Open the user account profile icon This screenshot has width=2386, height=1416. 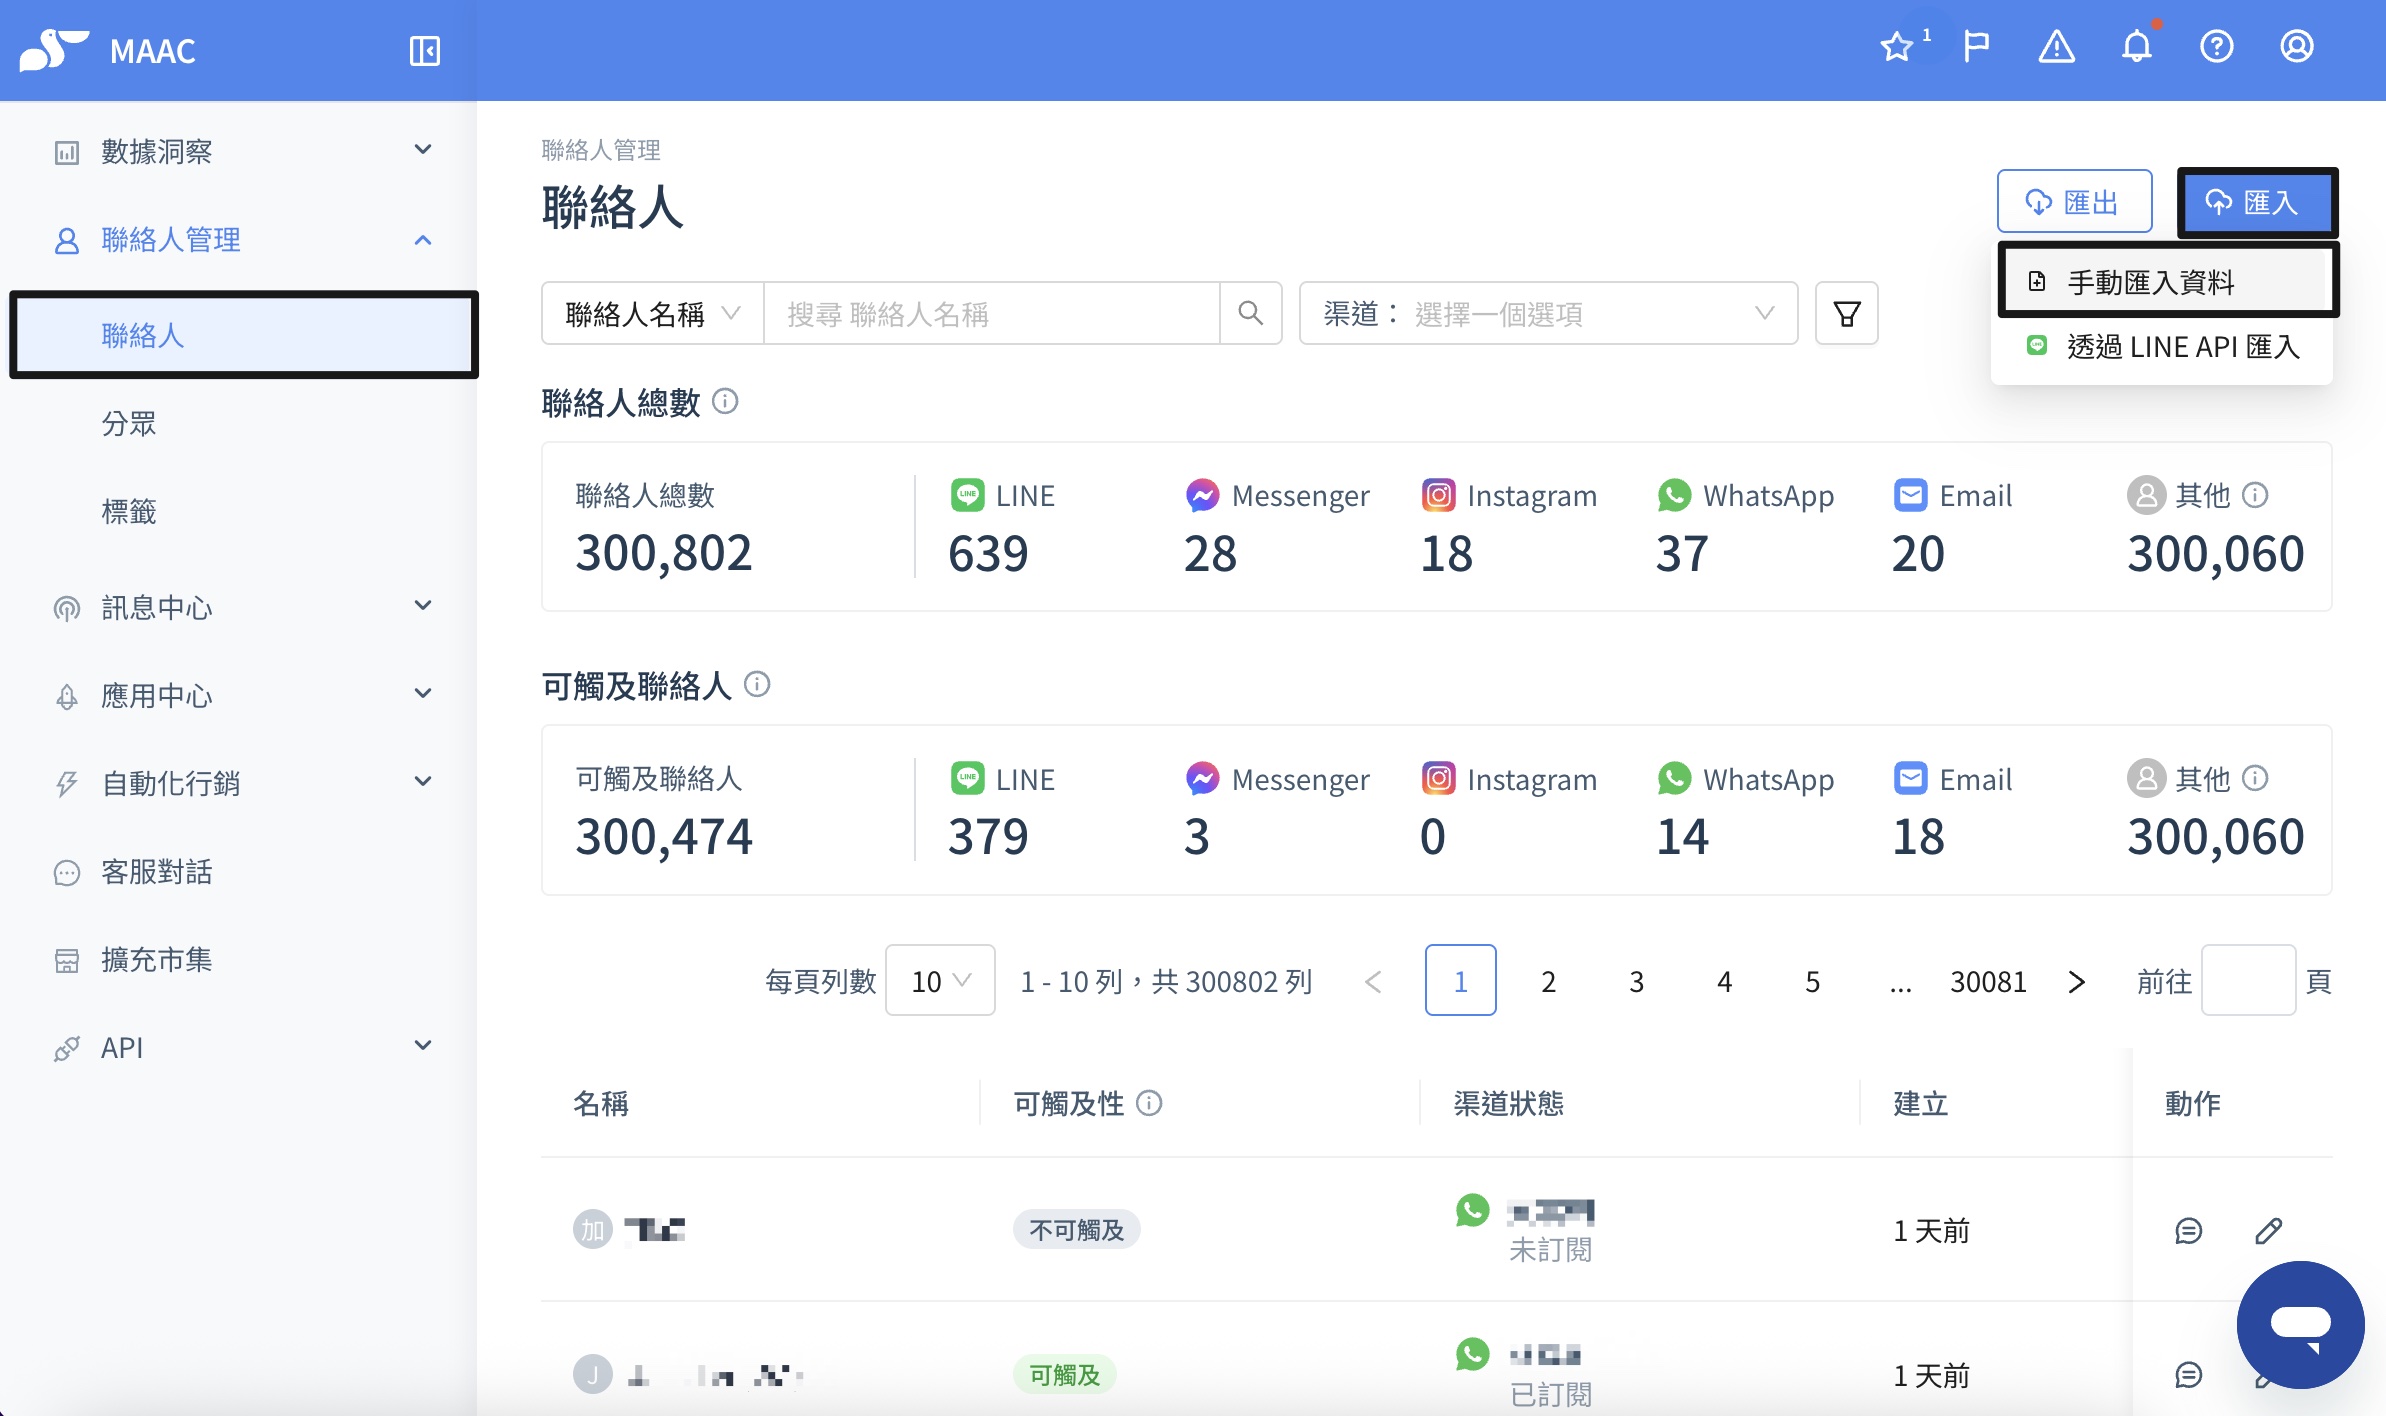pyautogui.click(x=2297, y=47)
